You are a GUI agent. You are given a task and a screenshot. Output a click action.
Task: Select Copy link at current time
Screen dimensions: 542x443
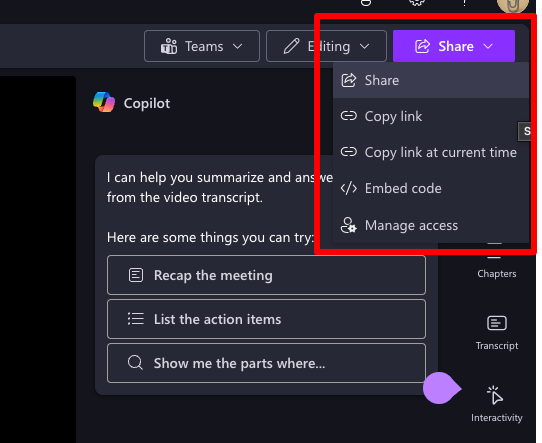click(431, 152)
